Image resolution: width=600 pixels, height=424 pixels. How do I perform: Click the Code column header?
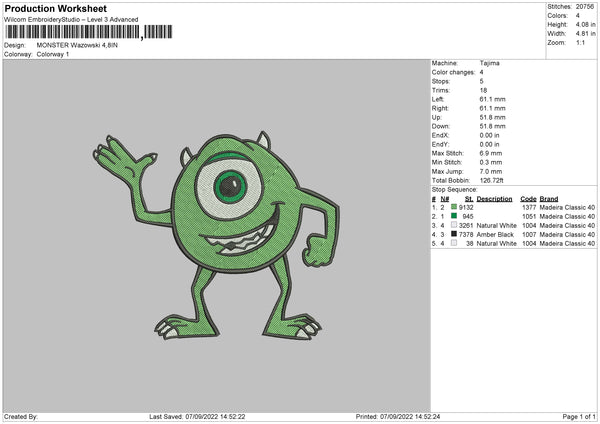[528, 199]
